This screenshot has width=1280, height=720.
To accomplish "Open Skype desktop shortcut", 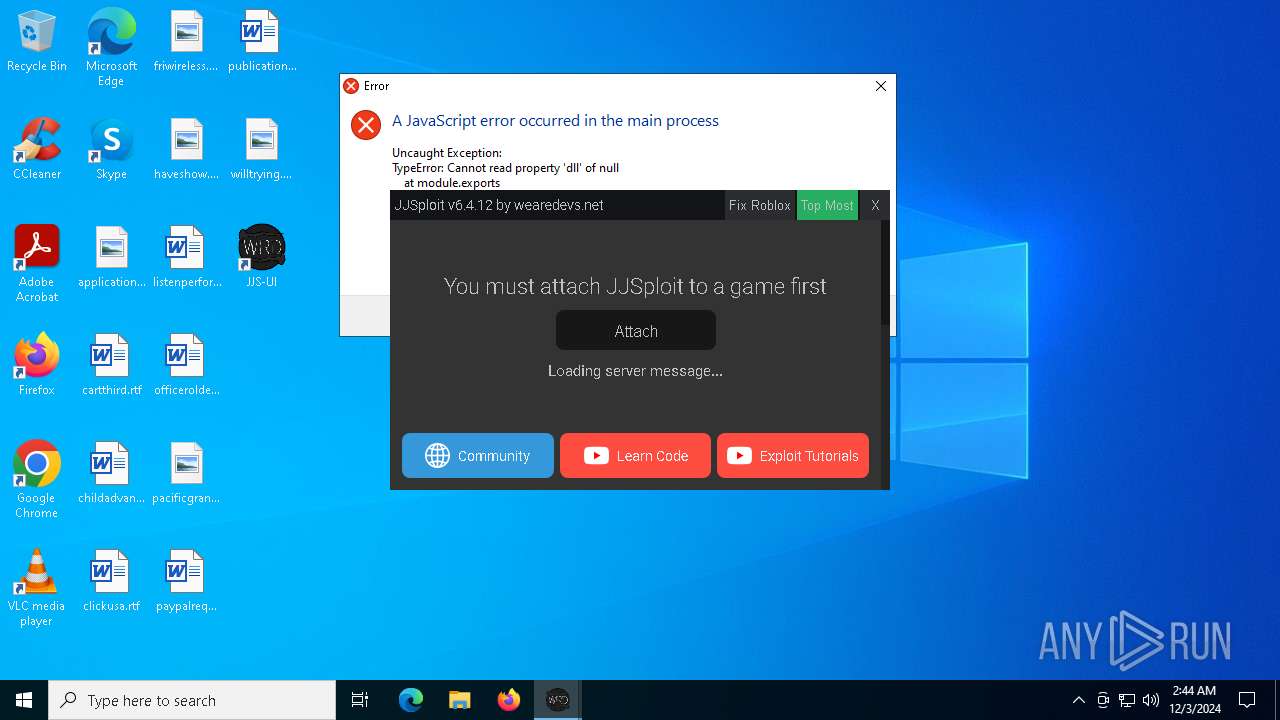I will pos(111,150).
